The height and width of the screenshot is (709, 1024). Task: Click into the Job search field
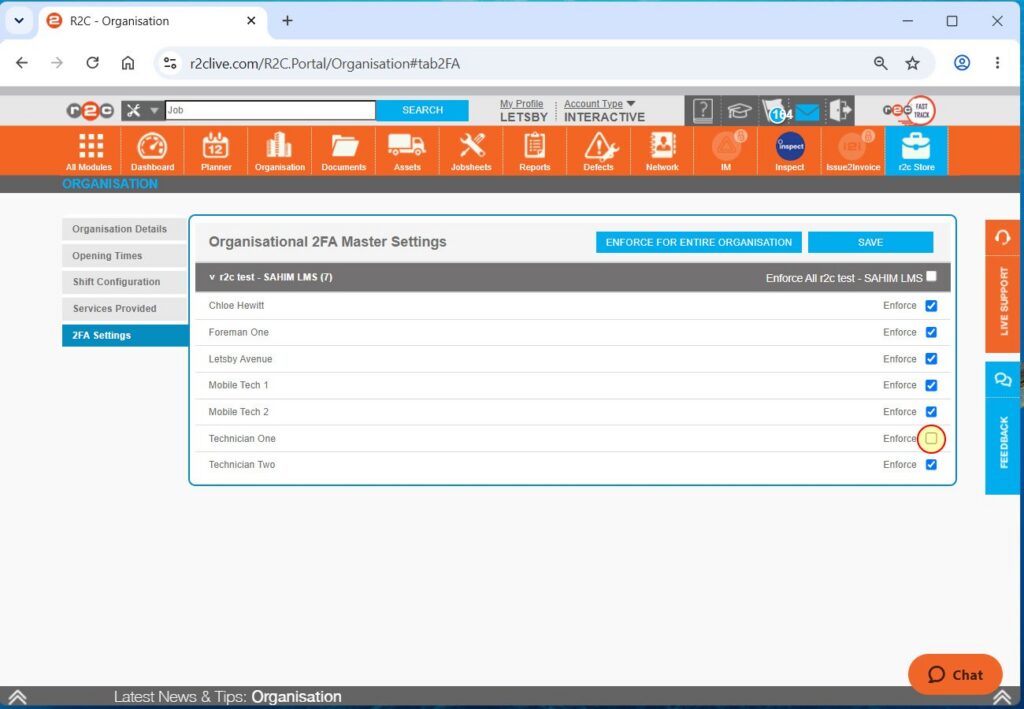pos(270,110)
